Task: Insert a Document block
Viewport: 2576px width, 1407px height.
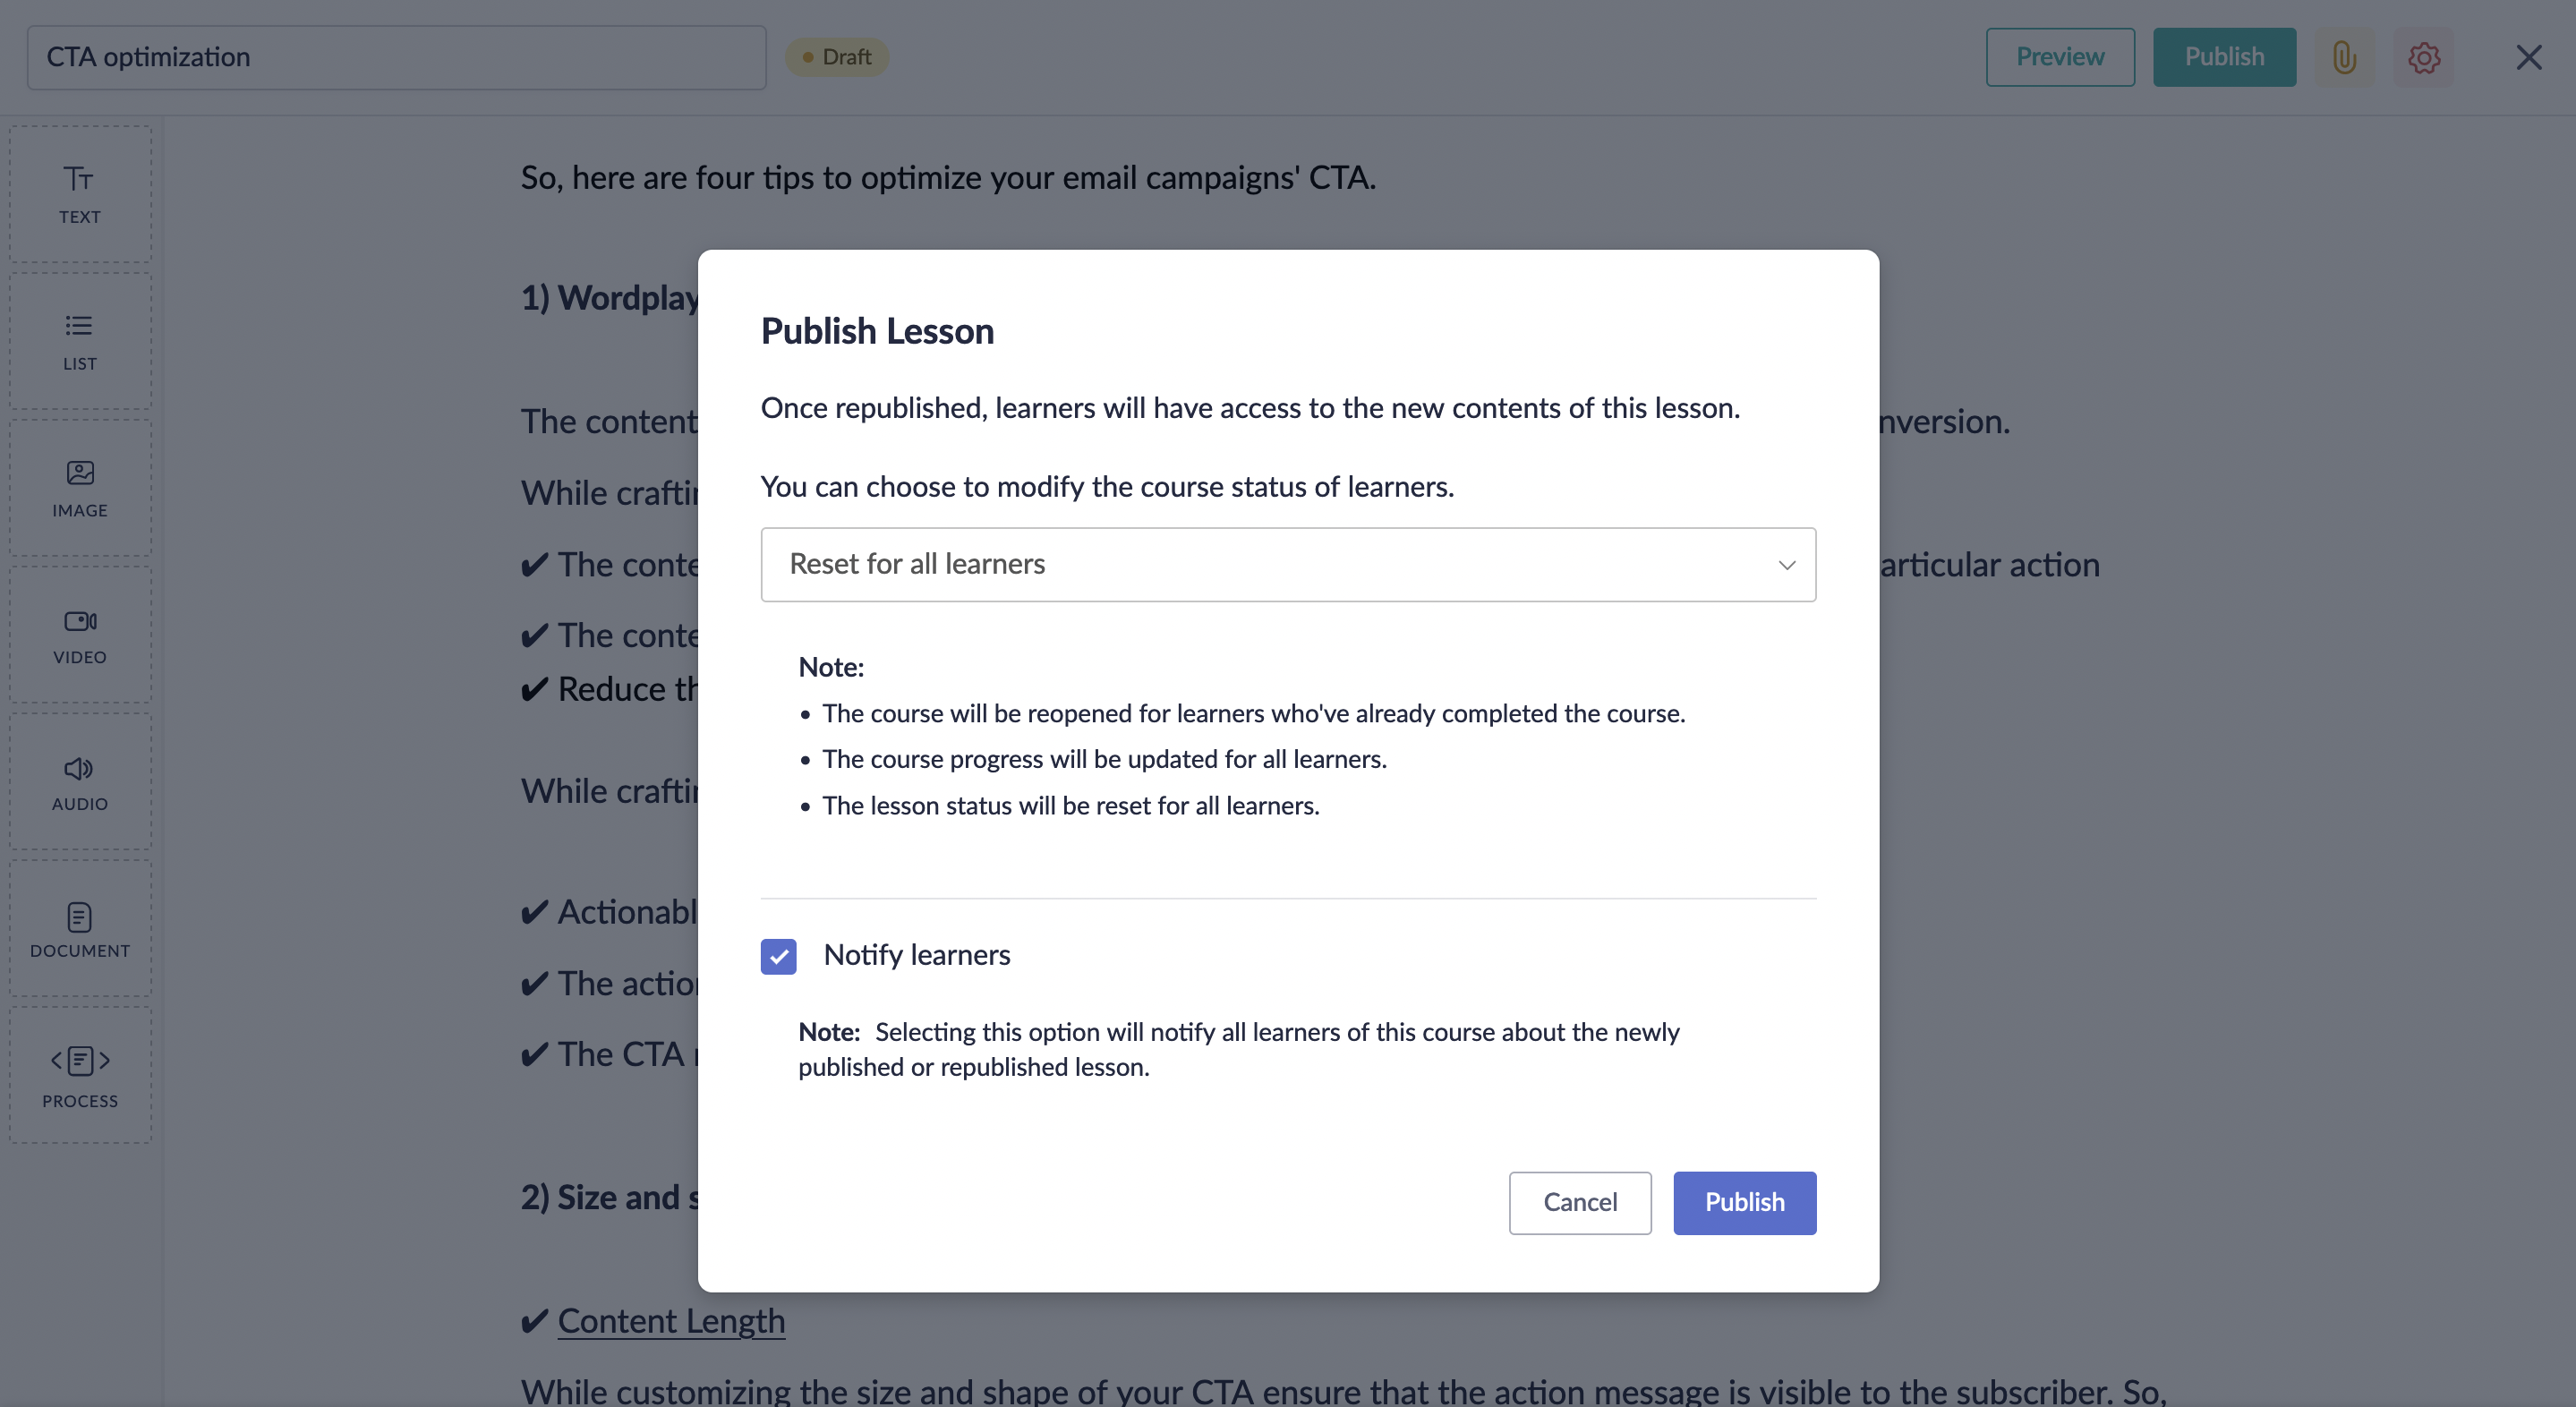Action: point(80,929)
